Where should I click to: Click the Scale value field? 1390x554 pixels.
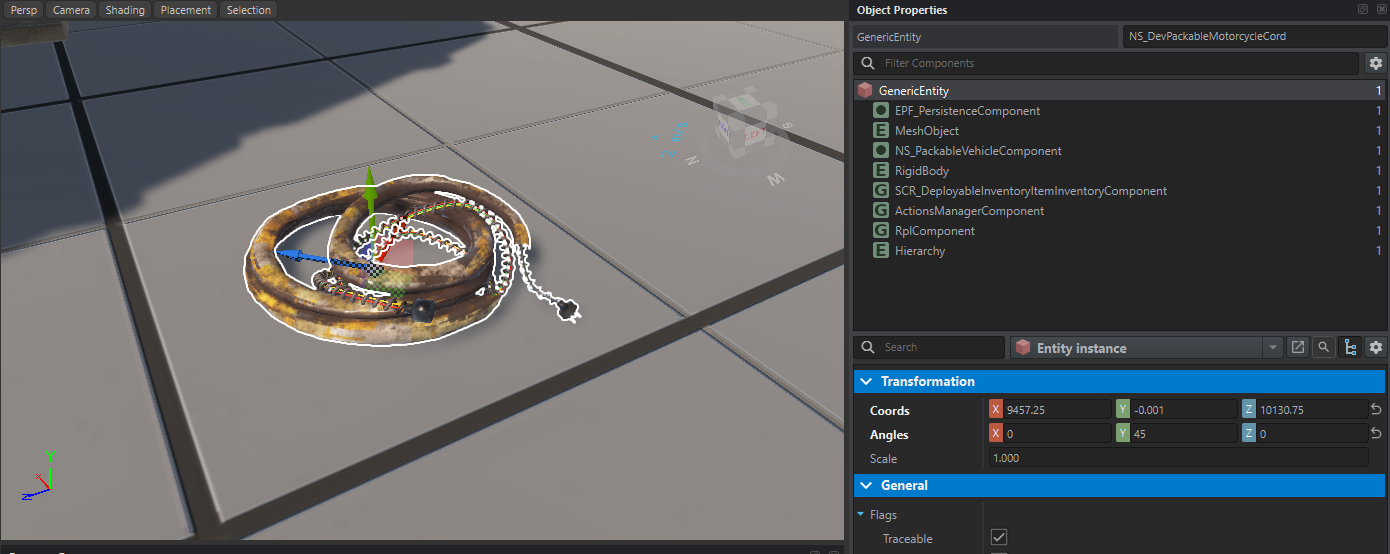[x=1178, y=458]
